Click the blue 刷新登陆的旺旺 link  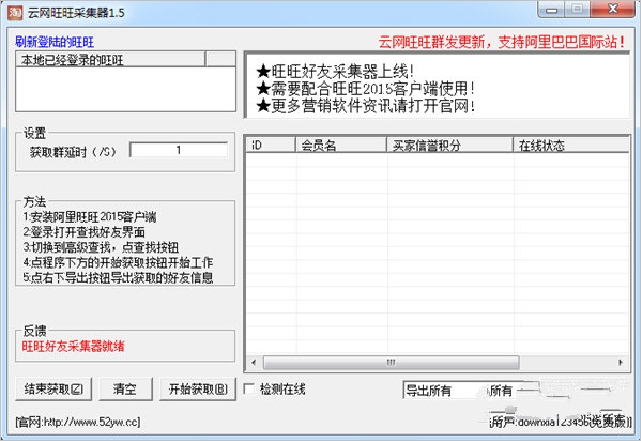click(55, 42)
